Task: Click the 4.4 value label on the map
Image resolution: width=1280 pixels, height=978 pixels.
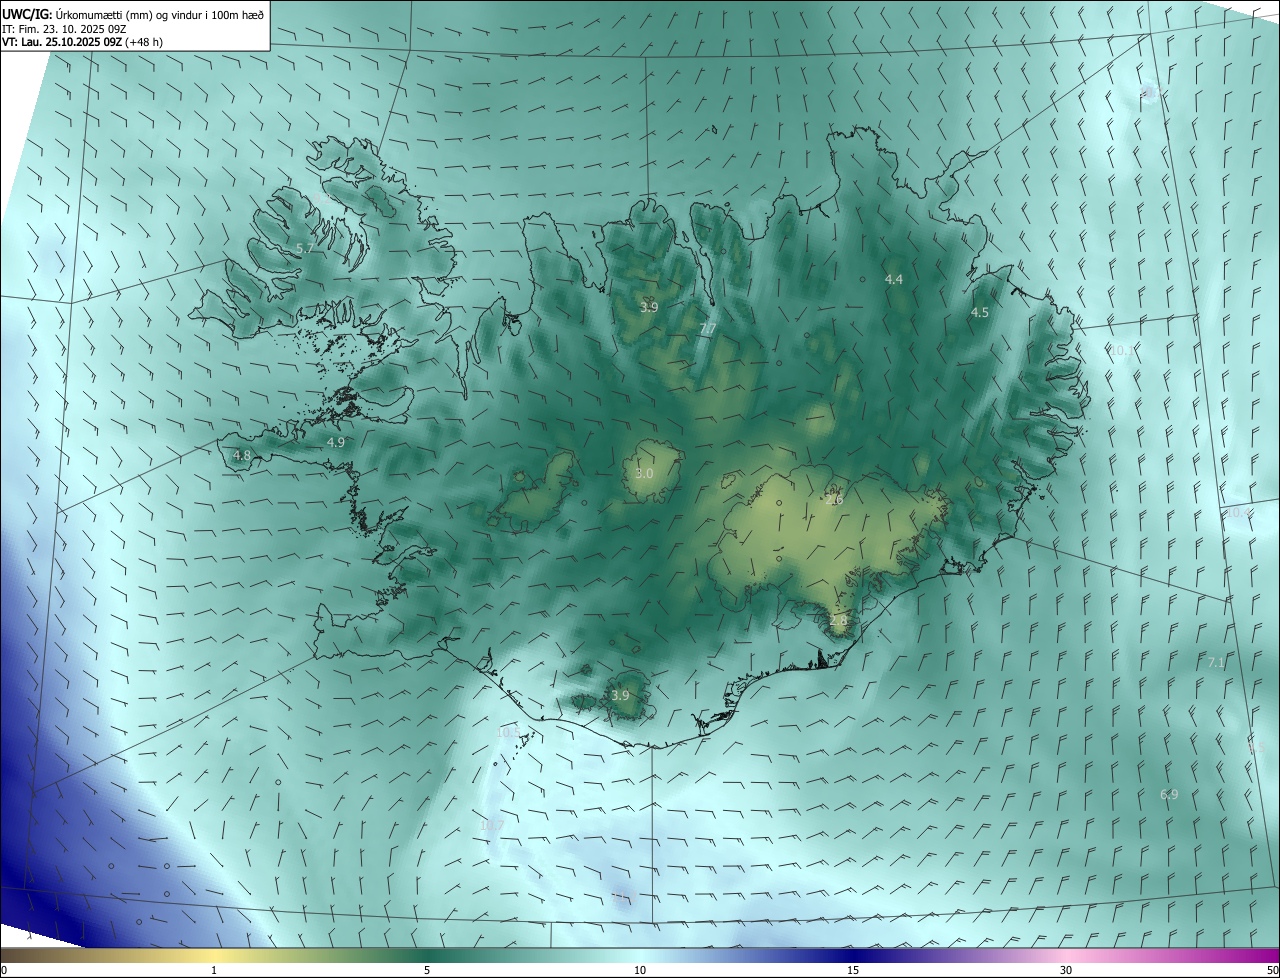Action: (894, 279)
